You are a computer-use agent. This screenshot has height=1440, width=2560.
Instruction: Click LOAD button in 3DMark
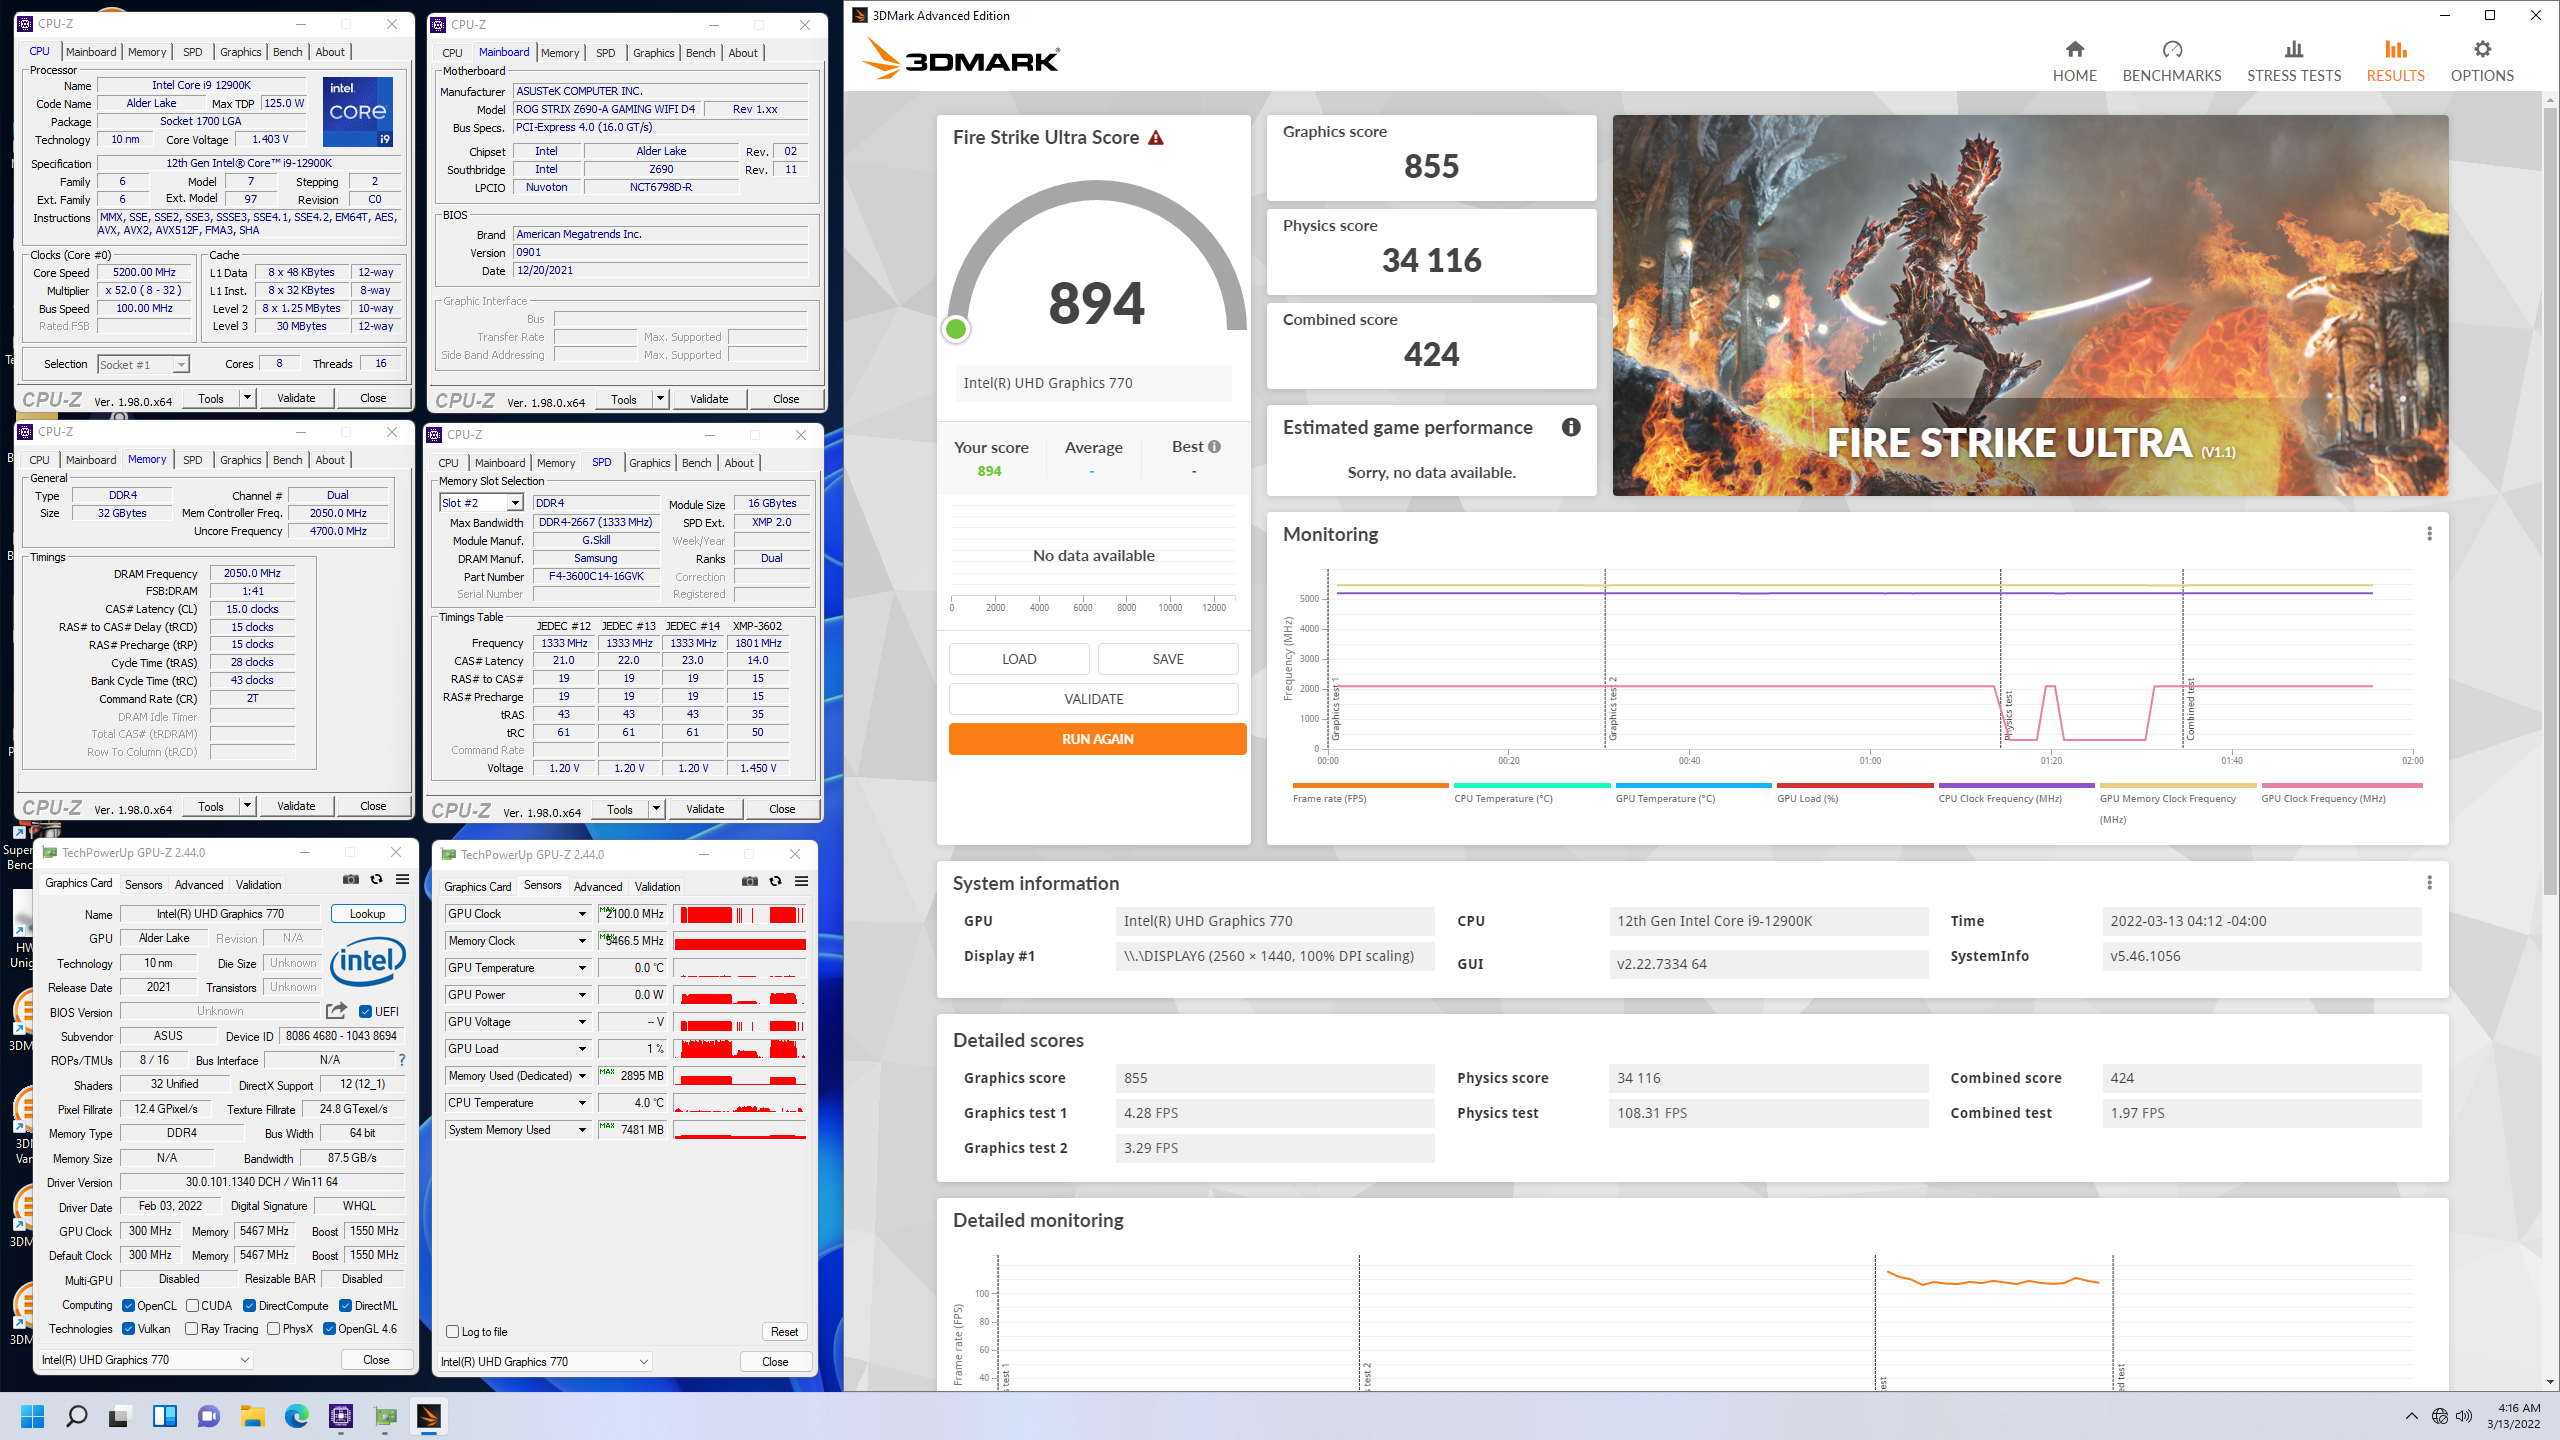click(1019, 659)
